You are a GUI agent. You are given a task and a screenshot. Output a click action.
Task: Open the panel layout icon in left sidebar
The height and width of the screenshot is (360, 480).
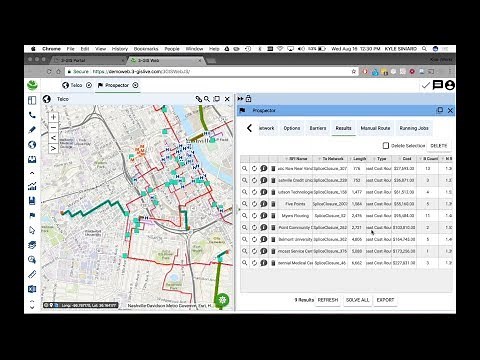32,100
